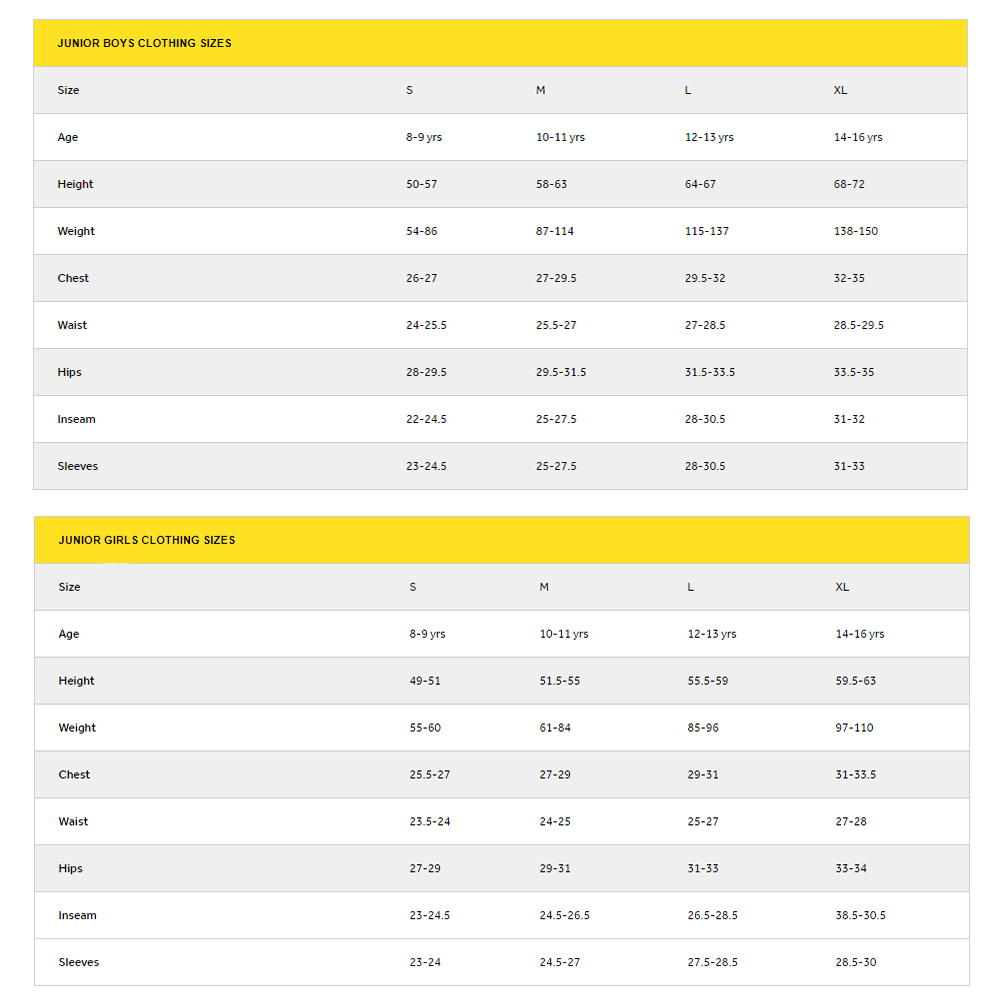Select boys Height value 58-63
The height and width of the screenshot is (1000, 1000).
pos(551,184)
